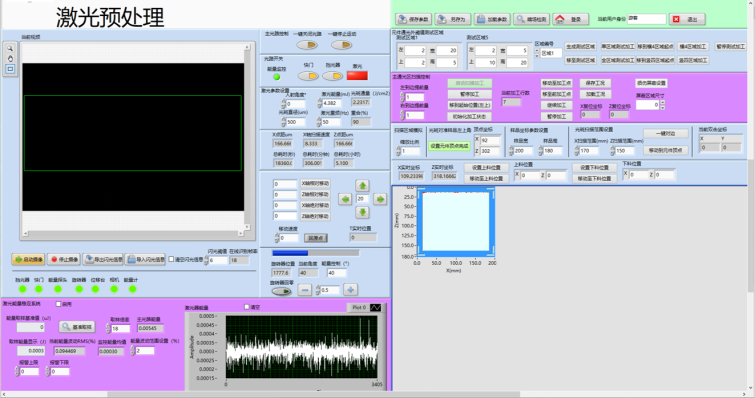Screen dimensions: 755x398
Task: Click the green left arrow jog button
Action: (x=345, y=199)
